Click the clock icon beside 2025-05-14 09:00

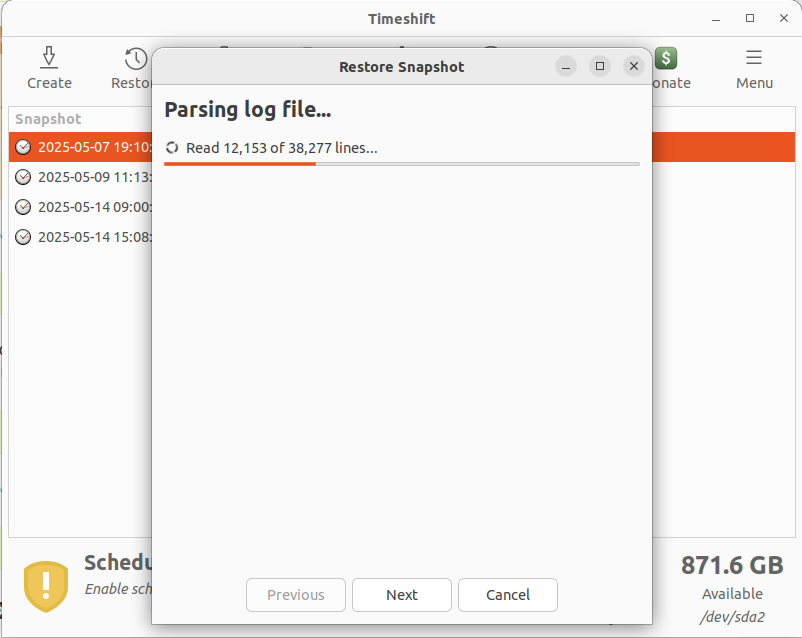23,207
